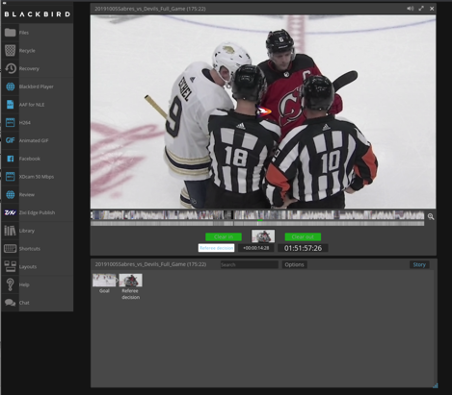Toggle the player volume speaker icon
This screenshot has width=452, height=395.
pos(410,9)
